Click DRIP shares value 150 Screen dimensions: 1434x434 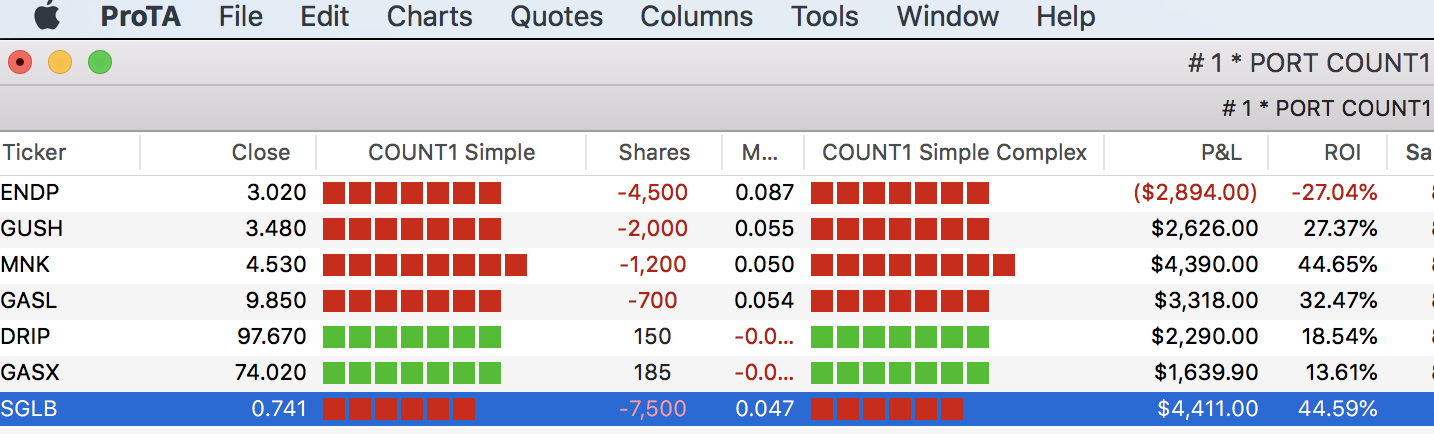tap(652, 336)
